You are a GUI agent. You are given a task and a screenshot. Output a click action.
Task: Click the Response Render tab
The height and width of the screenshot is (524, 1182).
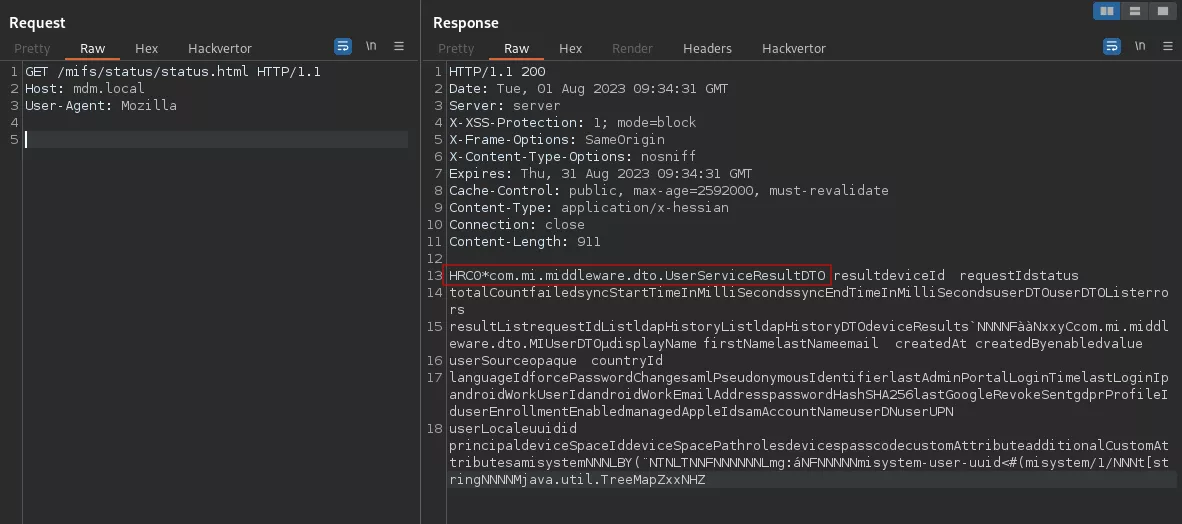632,48
